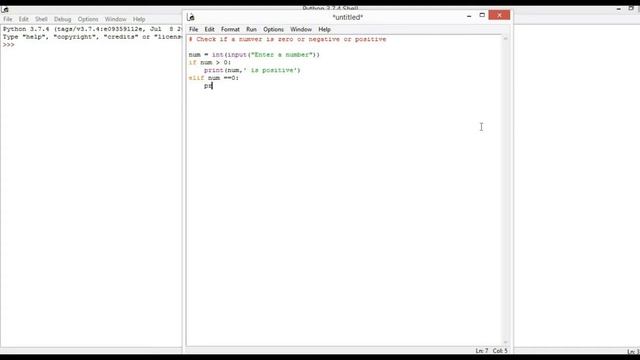Click the IDLE icon in the Python Shell title bar
This screenshot has height=360, width=640.
(x=5, y=9)
